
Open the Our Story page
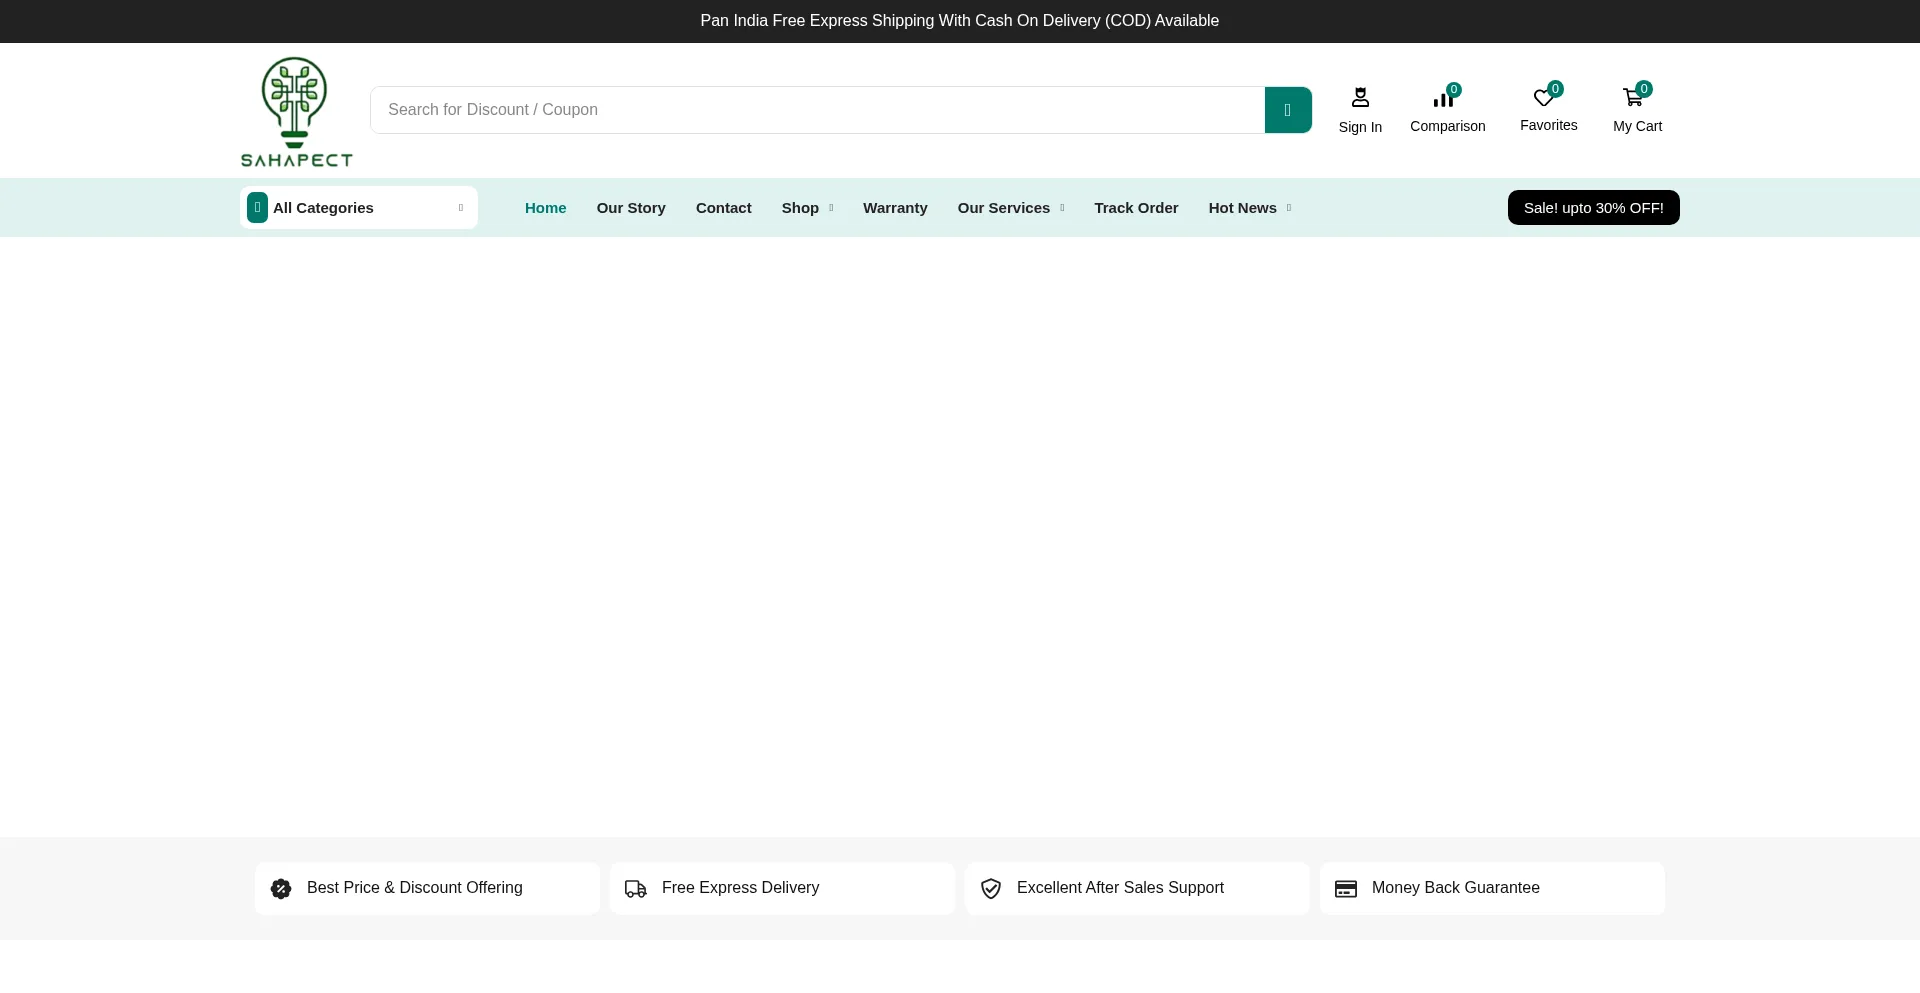pyautogui.click(x=631, y=208)
